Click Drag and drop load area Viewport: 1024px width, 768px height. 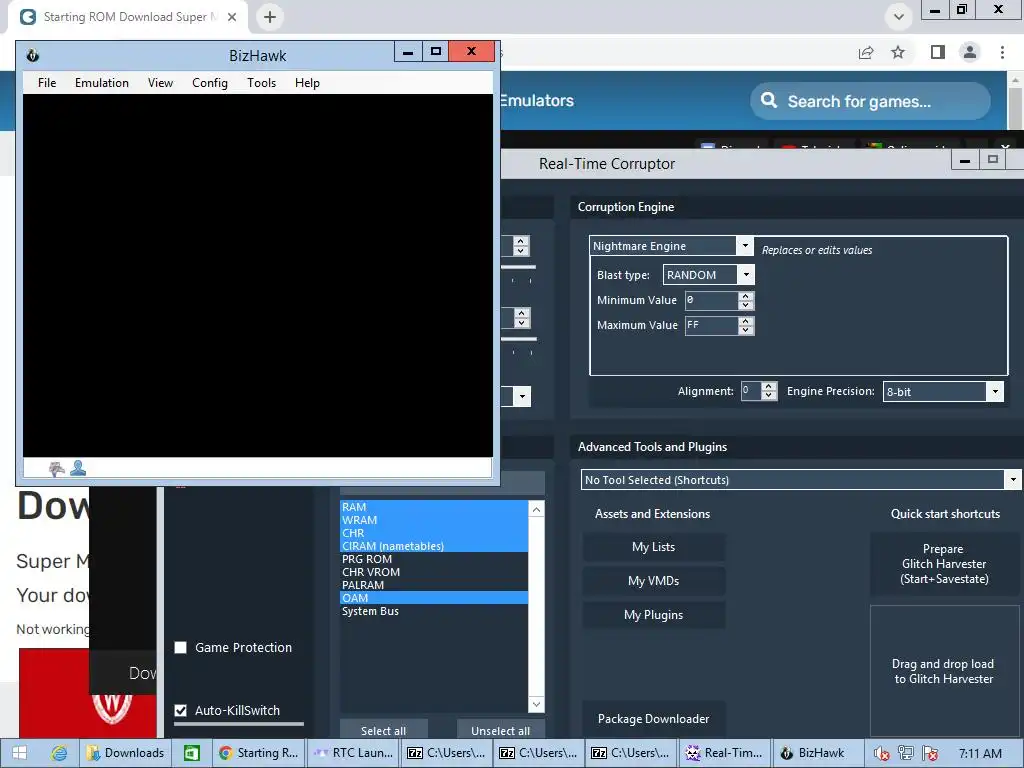[x=944, y=671]
